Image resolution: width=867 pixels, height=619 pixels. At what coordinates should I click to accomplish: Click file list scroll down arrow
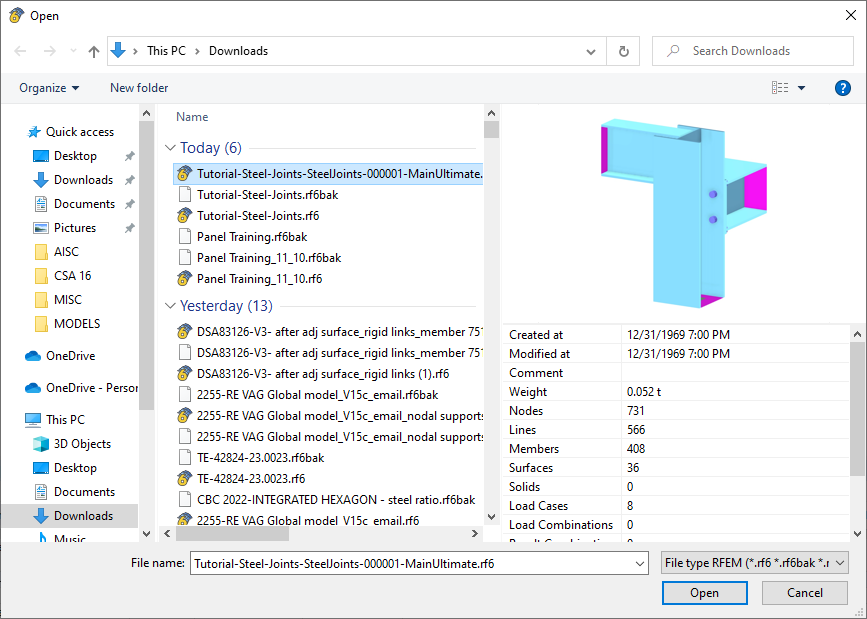coord(491,517)
